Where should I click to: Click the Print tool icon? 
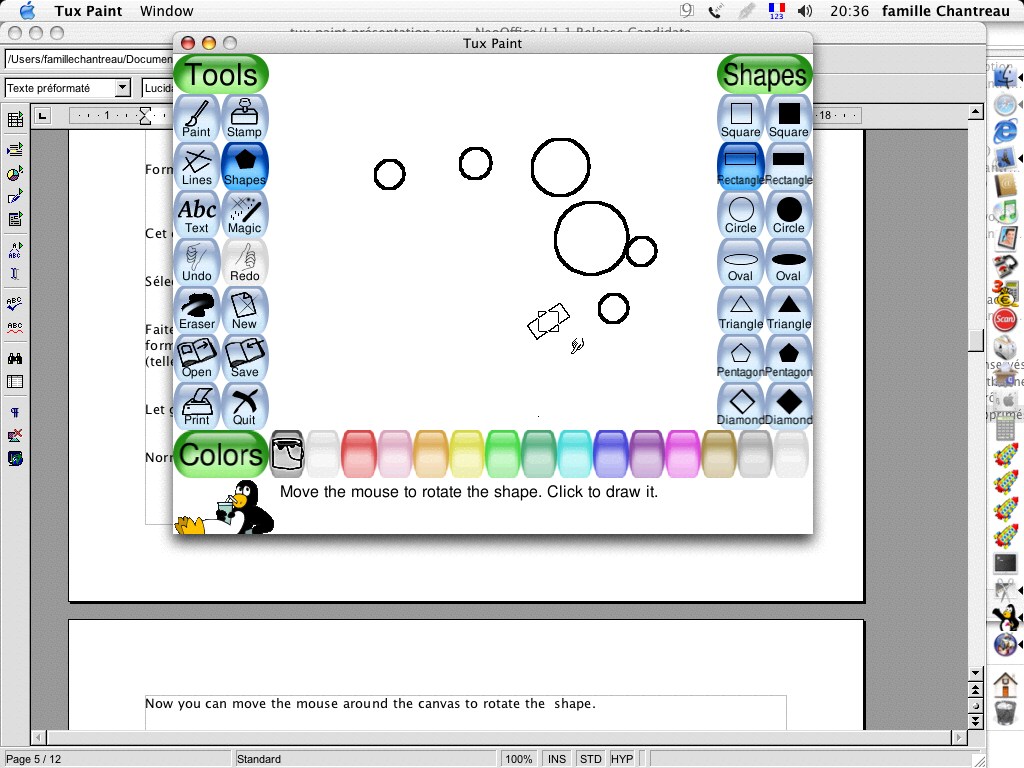(197, 406)
